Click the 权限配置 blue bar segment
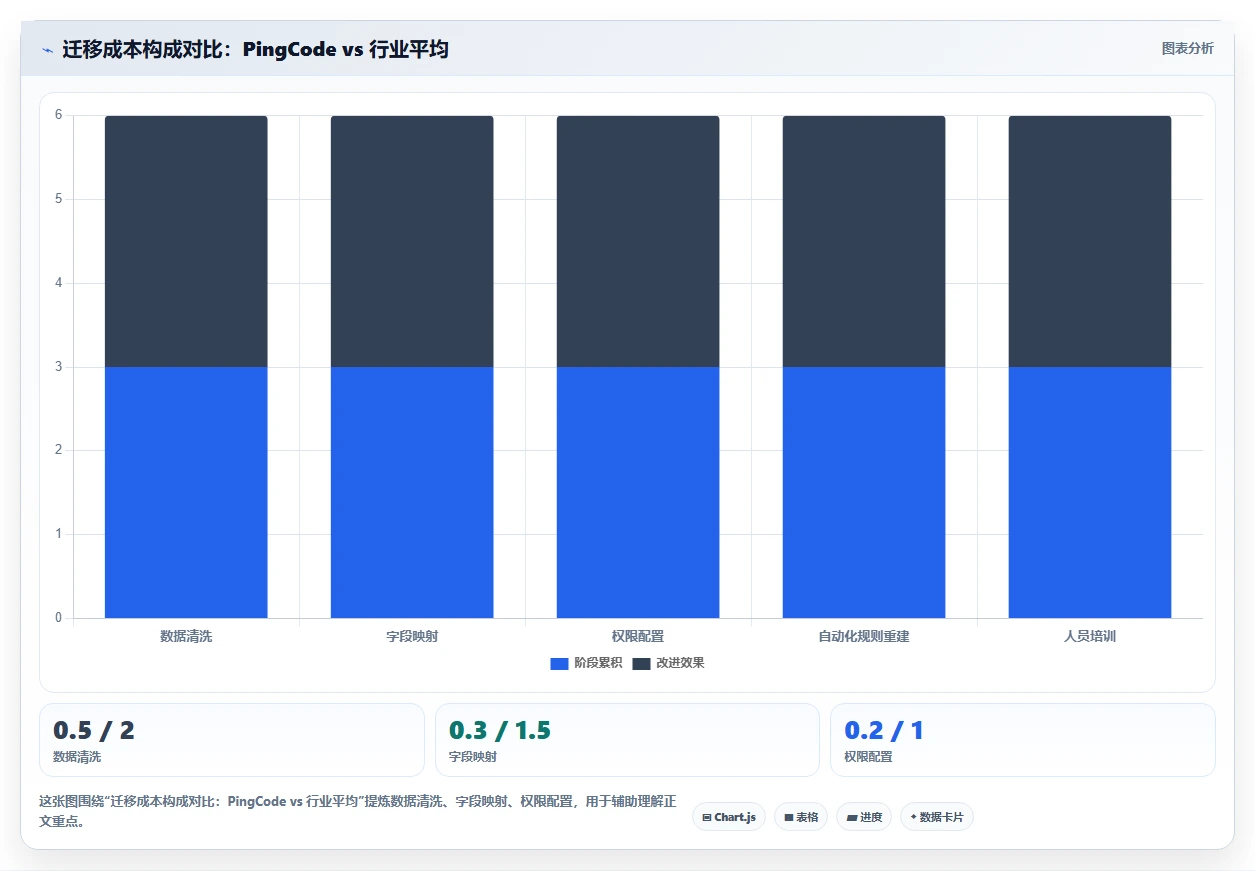Viewport: 1255px width, 871px height. (638, 492)
